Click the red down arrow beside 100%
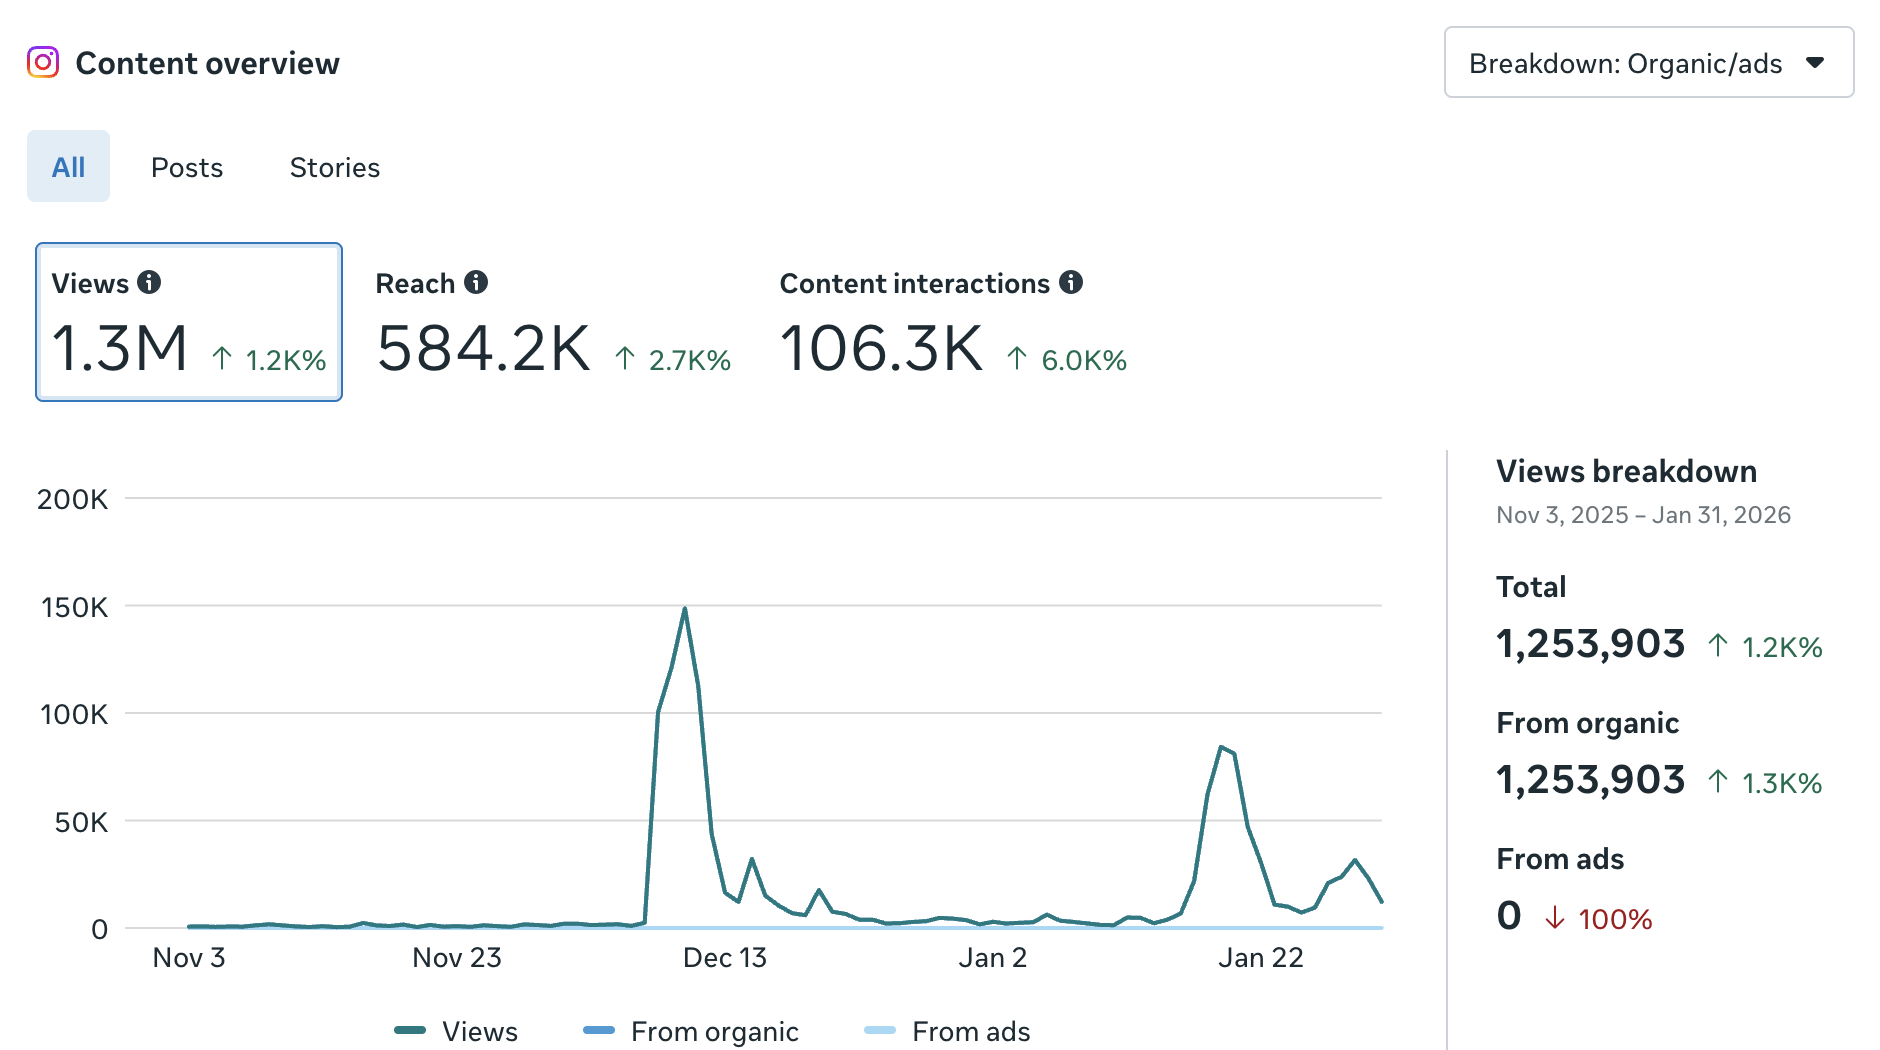 tap(1554, 916)
